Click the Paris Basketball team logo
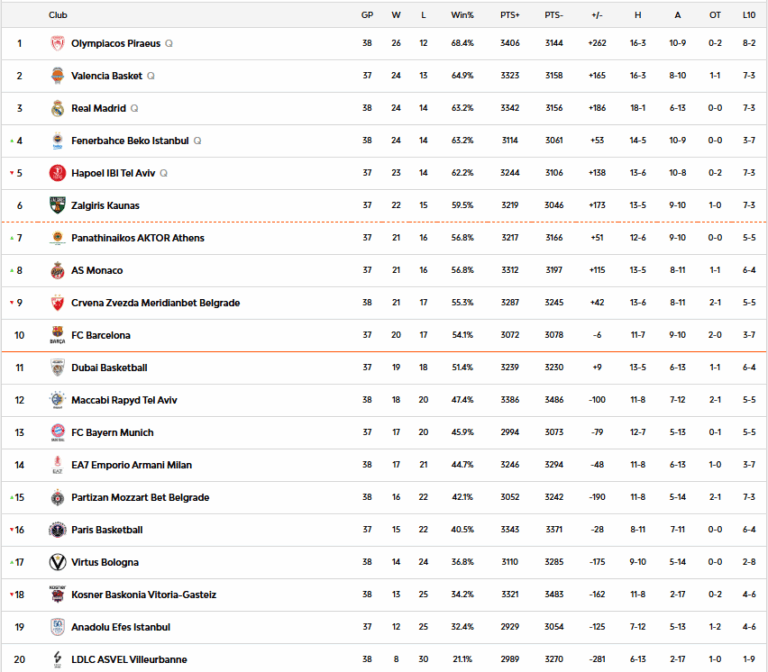Screen dimensions: 768x672 pos(57,530)
